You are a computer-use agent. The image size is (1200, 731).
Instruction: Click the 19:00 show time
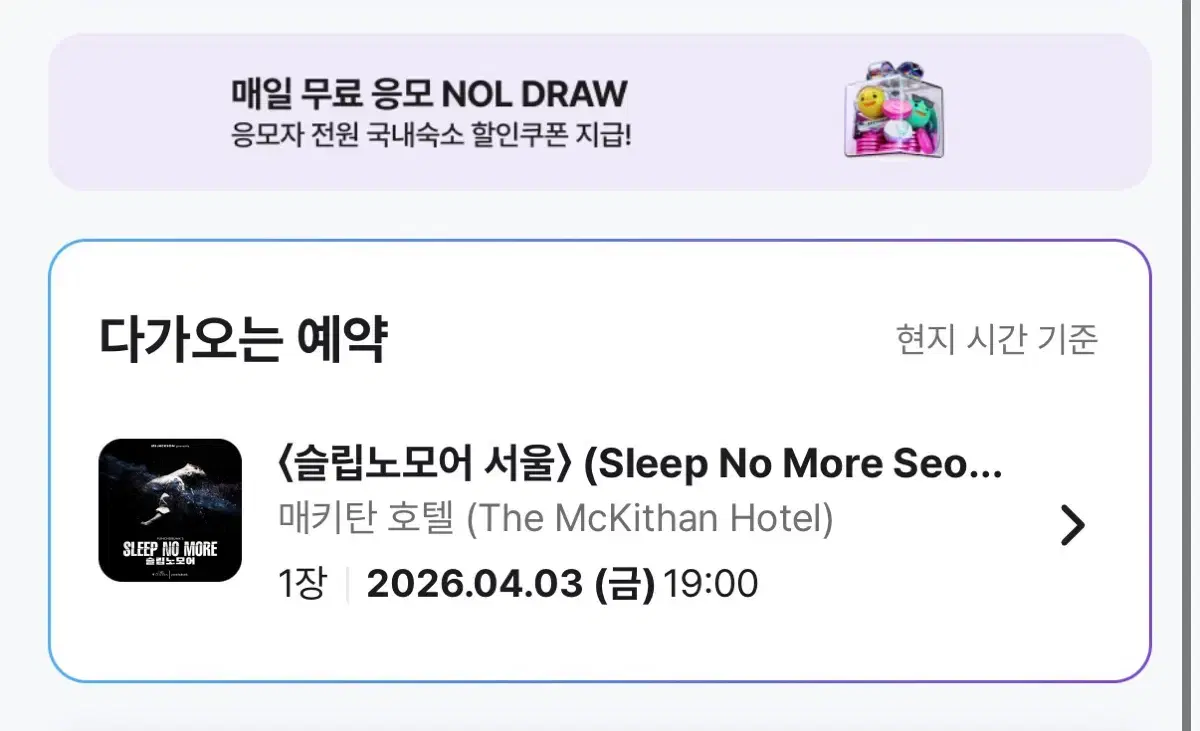click(x=711, y=584)
